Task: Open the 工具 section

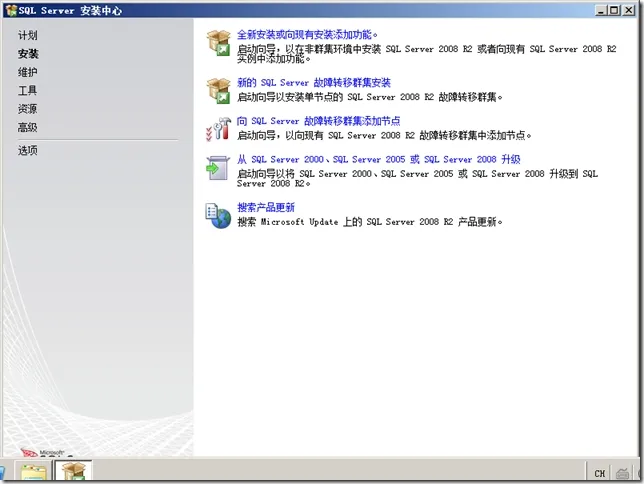Action: 28,90
